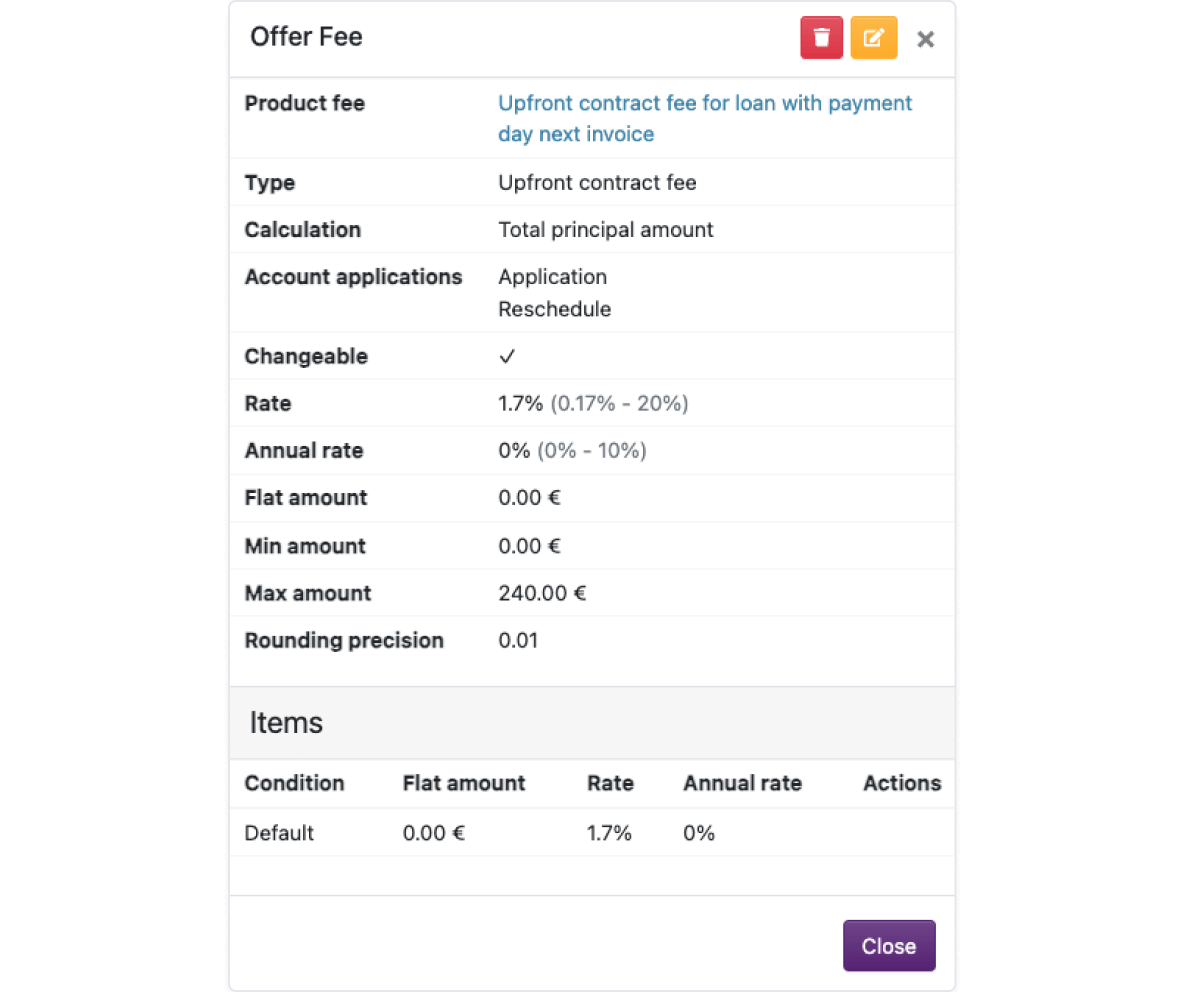The width and height of the screenshot is (1184, 992).
Task: Click the Annual rate column header
Action: click(742, 783)
